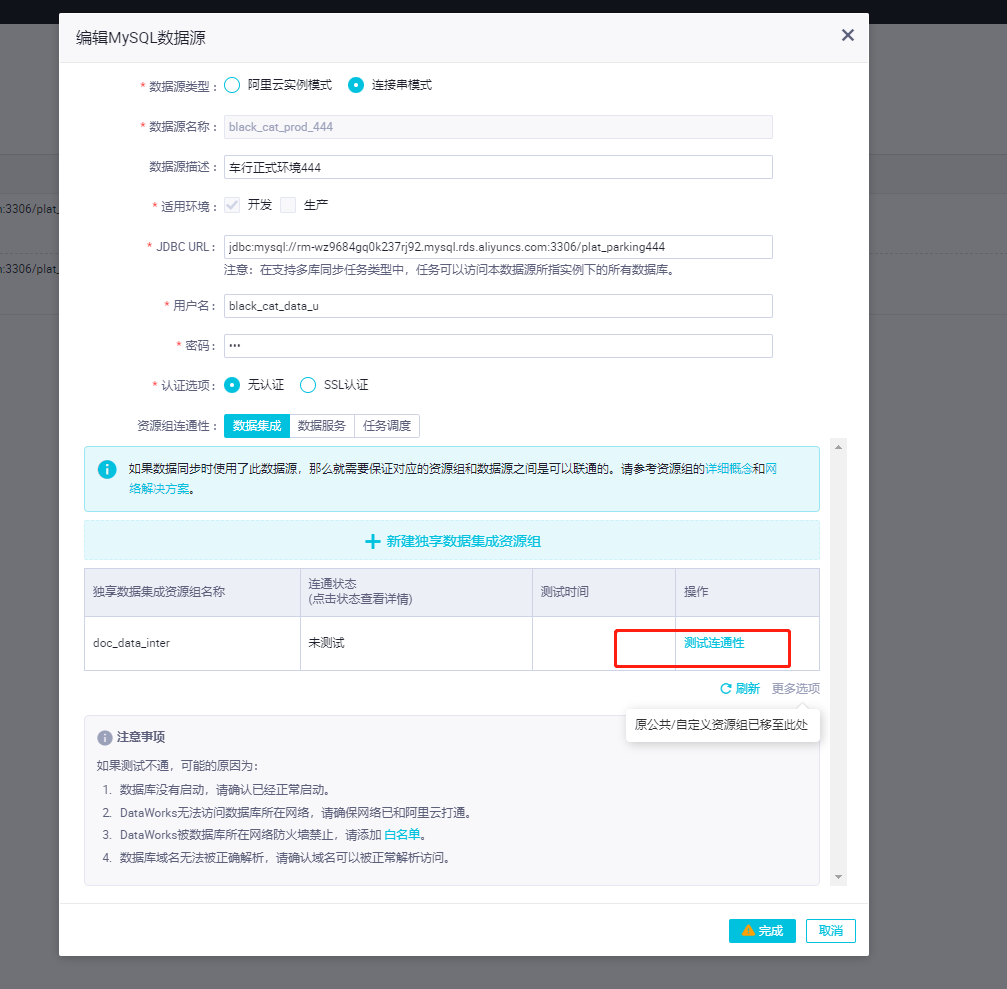Click the 注意事项 info icon
1007x989 pixels.
(105, 738)
